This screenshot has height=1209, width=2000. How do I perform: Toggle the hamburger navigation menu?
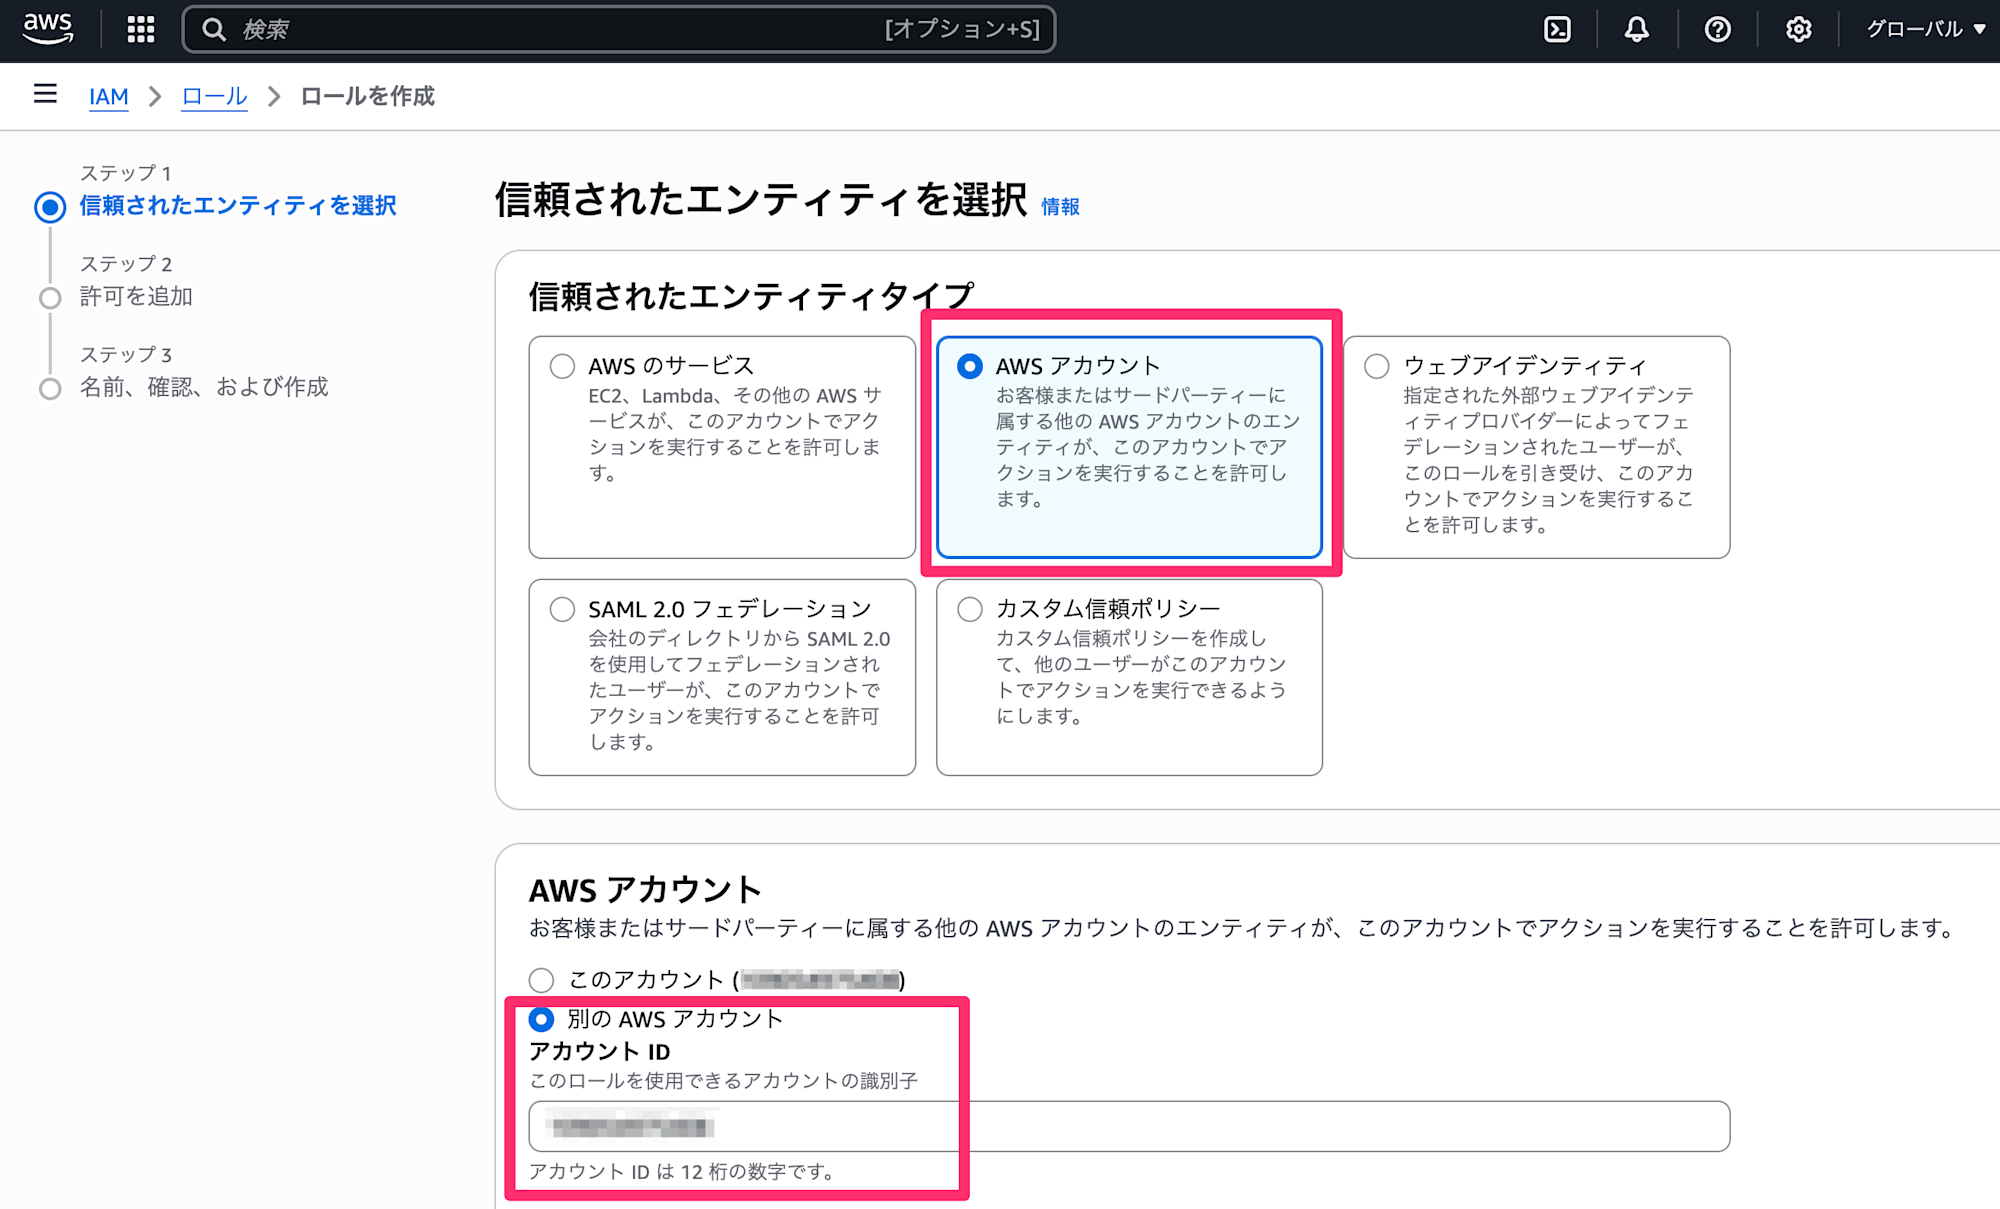45,94
